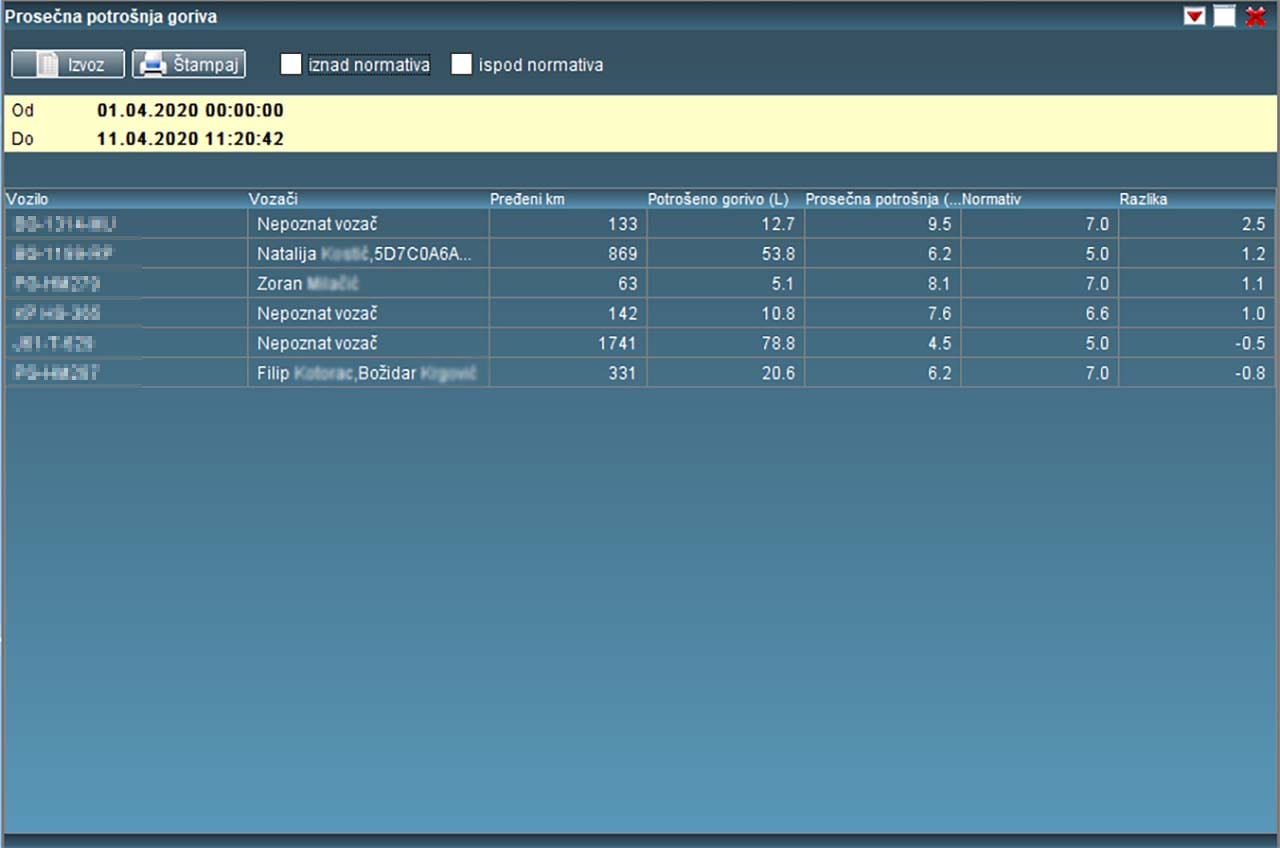Close panel with the red X
This screenshot has height=848, width=1280.
[x=1256, y=17]
